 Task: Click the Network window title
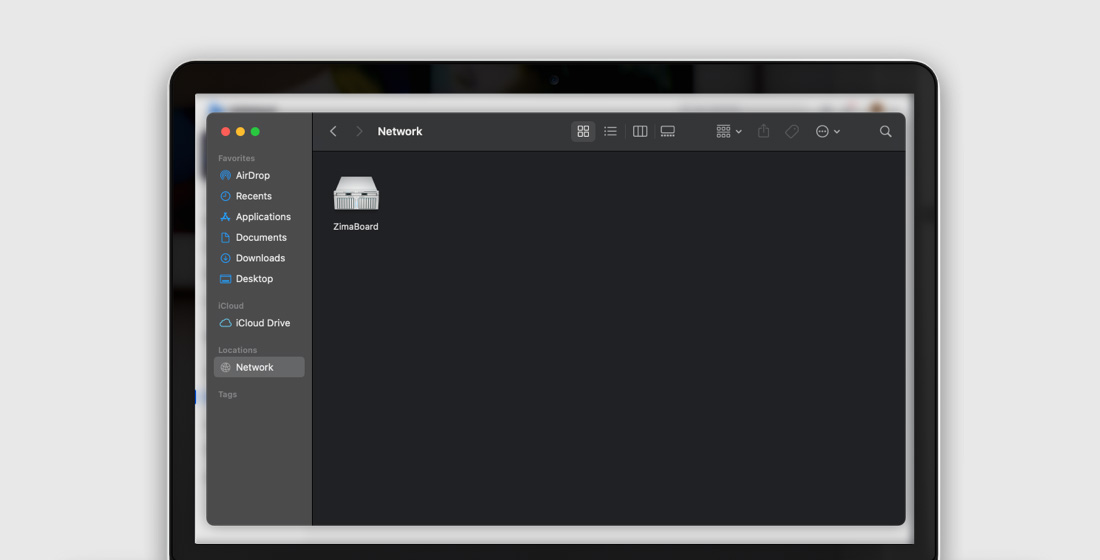(x=400, y=131)
